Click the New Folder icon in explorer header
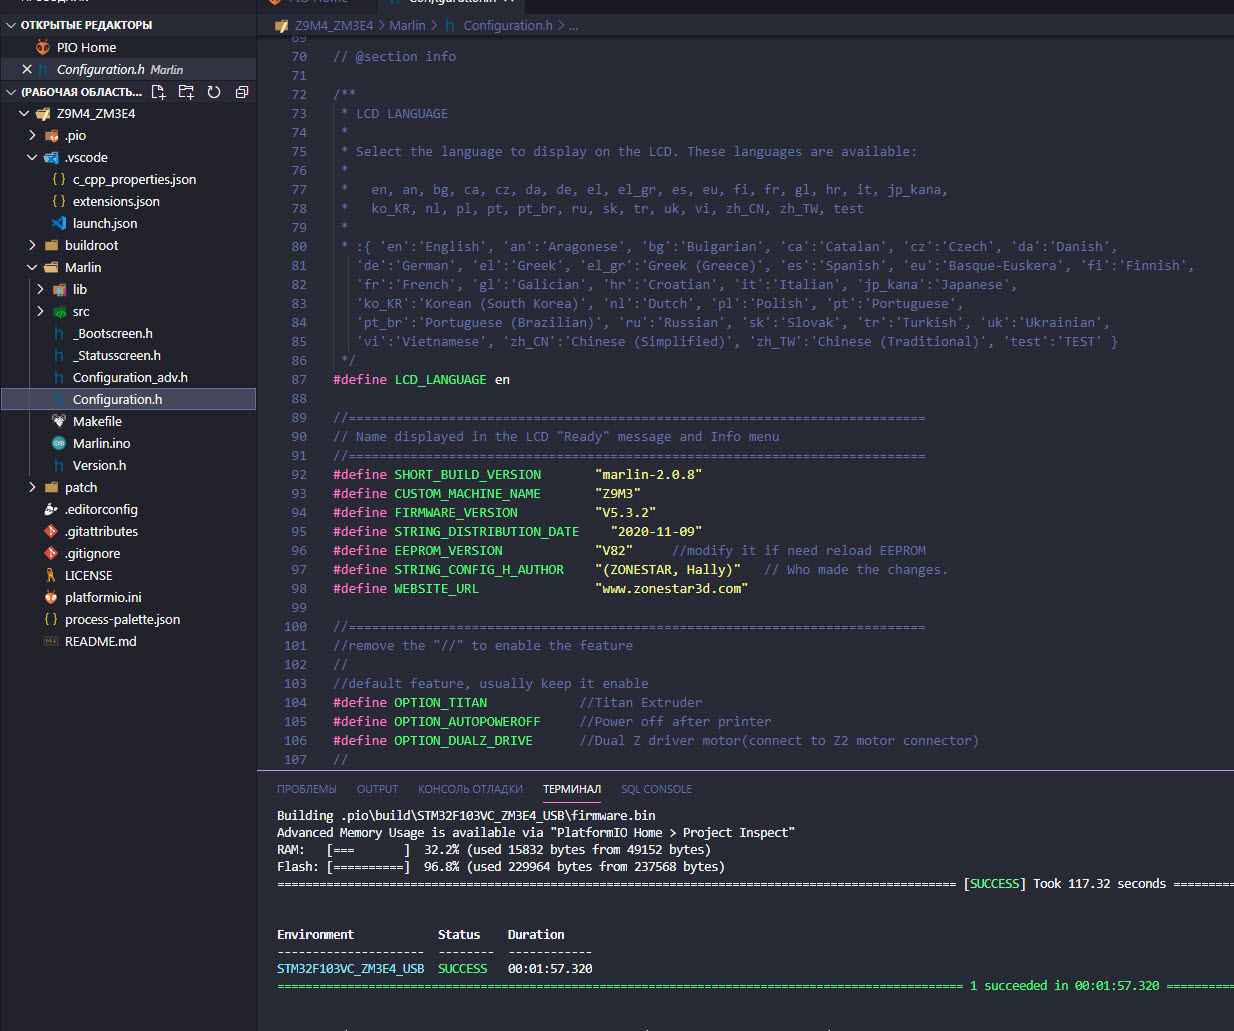This screenshot has height=1031, width=1234. point(186,92)
